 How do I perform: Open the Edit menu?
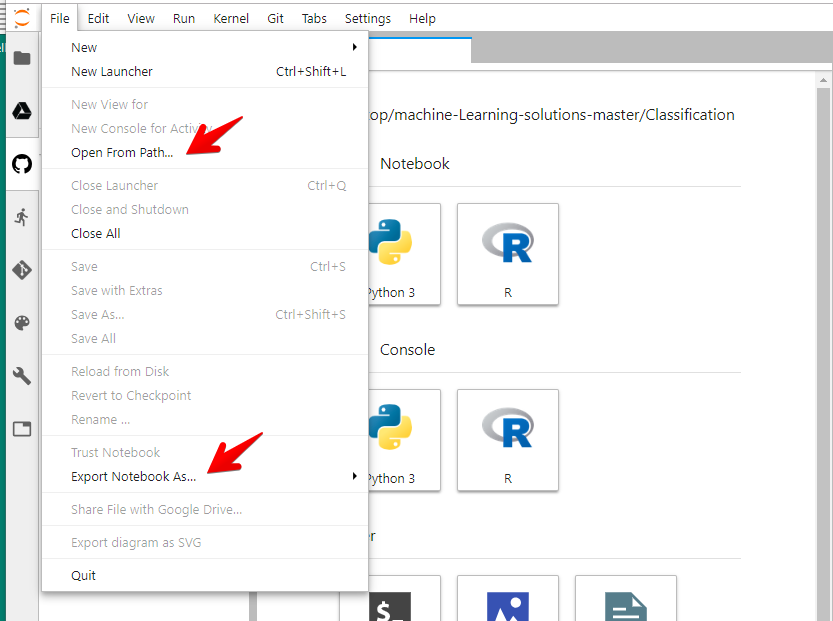(x=98, y=19)
